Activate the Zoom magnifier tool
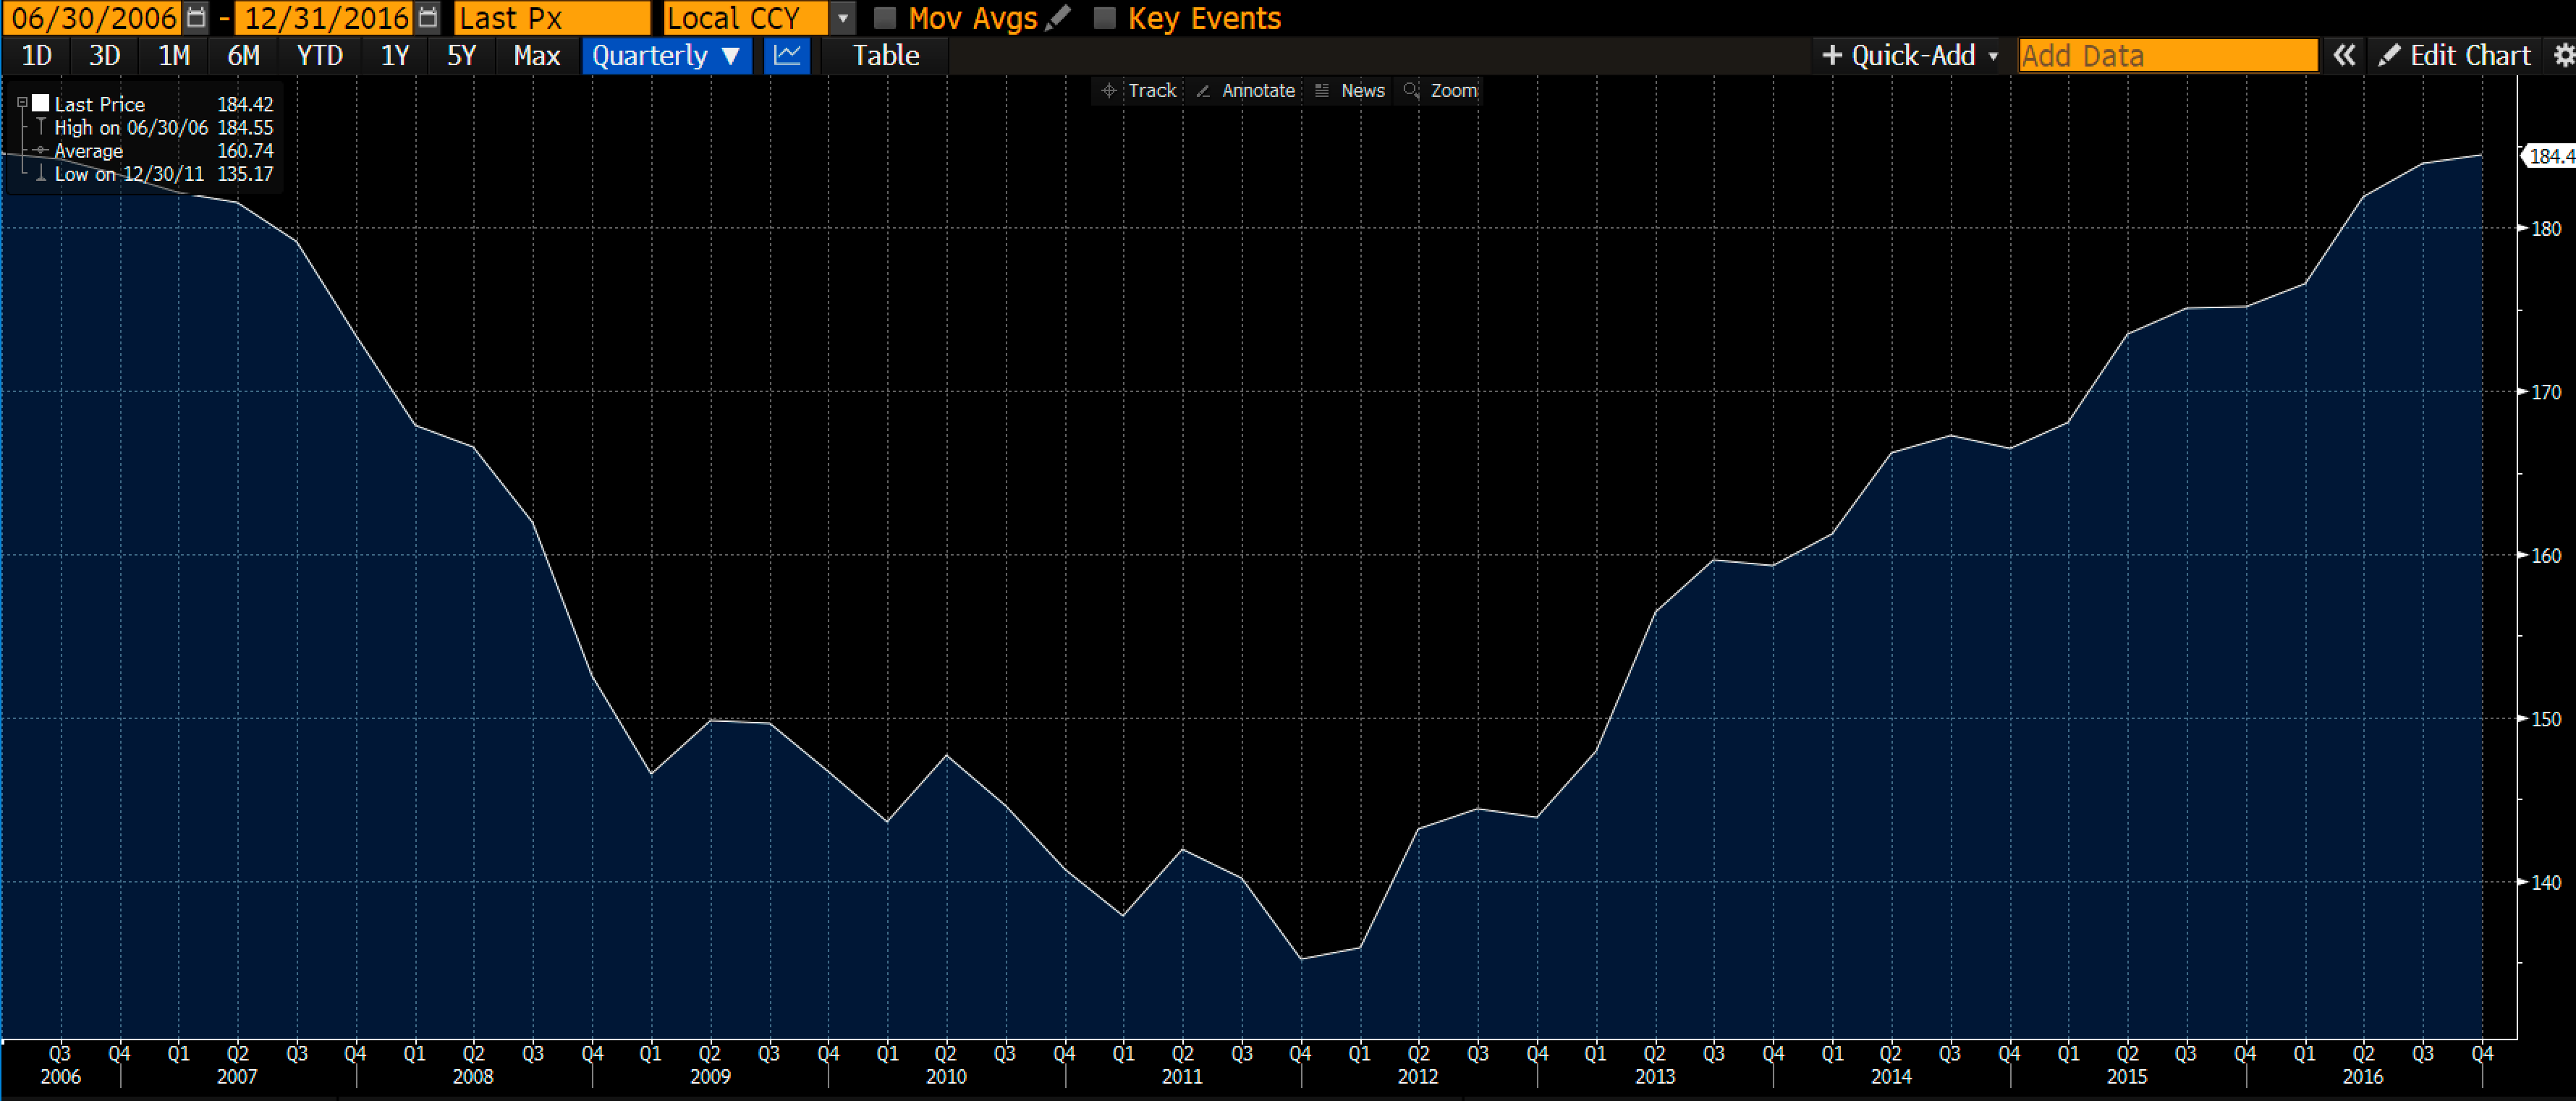 tap(1441, 91)
